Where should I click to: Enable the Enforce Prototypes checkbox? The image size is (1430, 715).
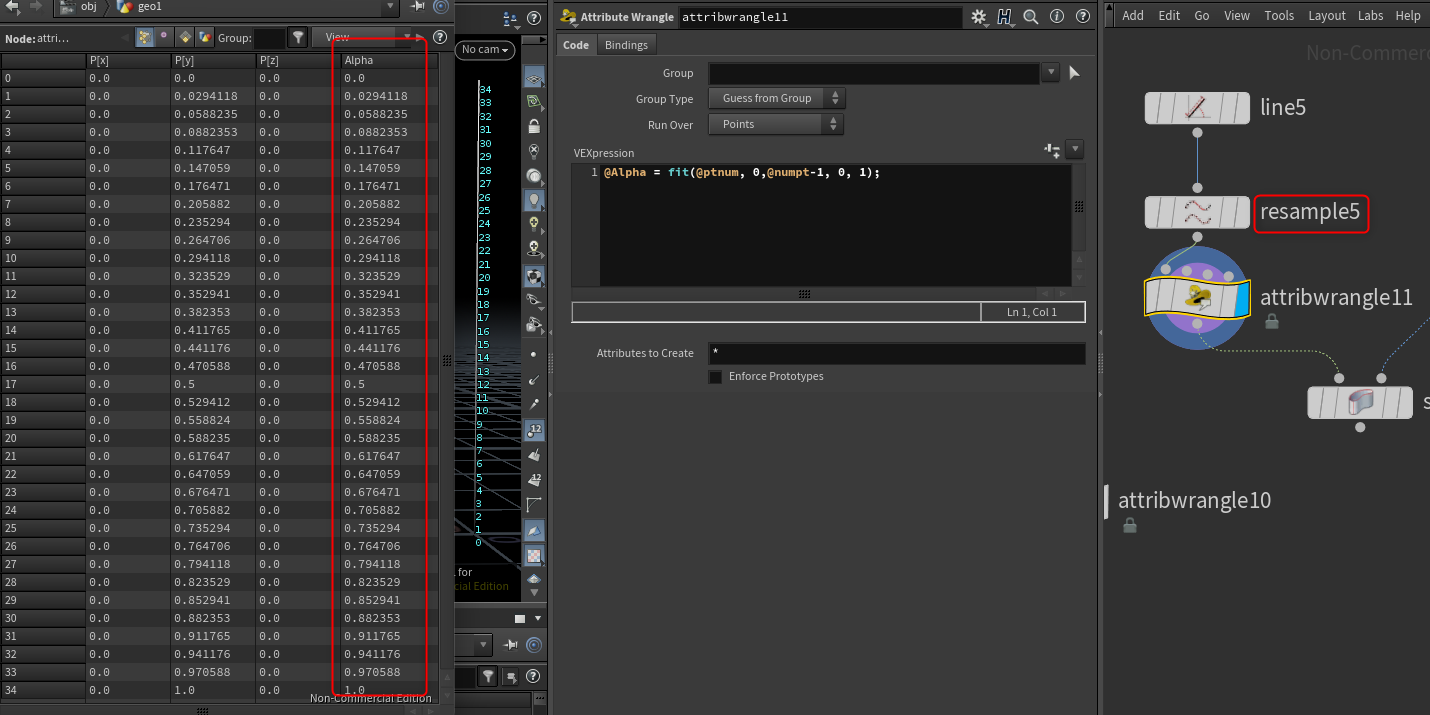coord(715,377)
